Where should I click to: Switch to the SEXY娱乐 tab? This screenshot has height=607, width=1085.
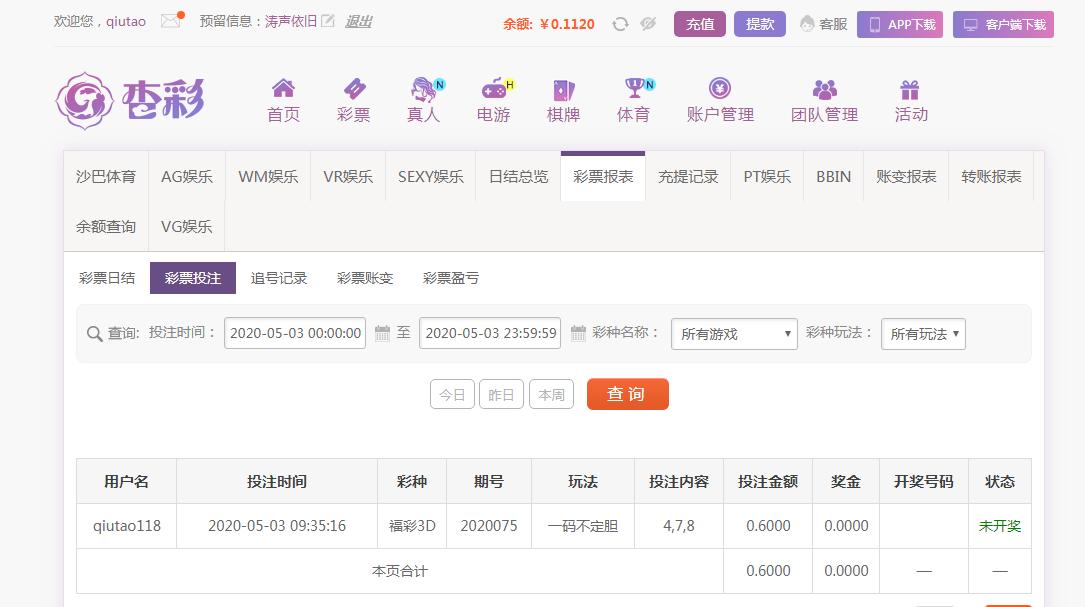(x=430, y=176)
